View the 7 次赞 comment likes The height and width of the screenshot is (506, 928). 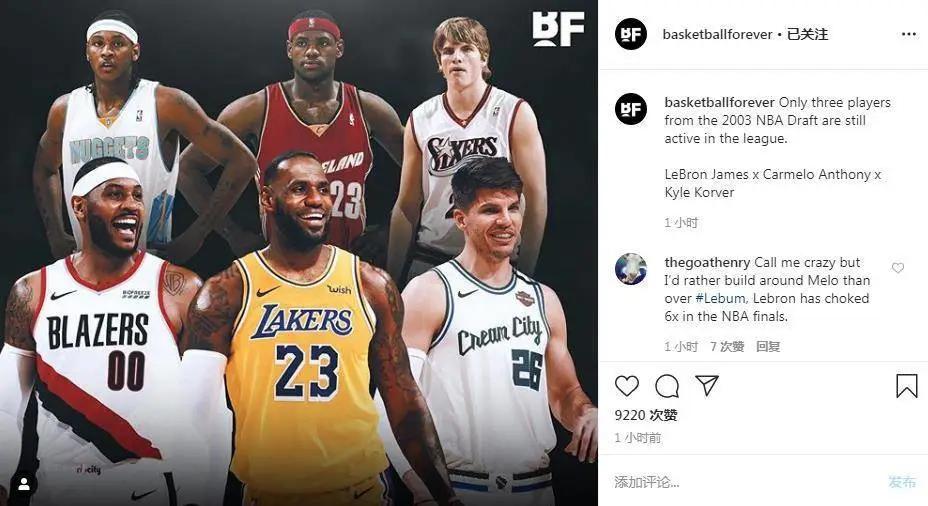pos(727,347)
